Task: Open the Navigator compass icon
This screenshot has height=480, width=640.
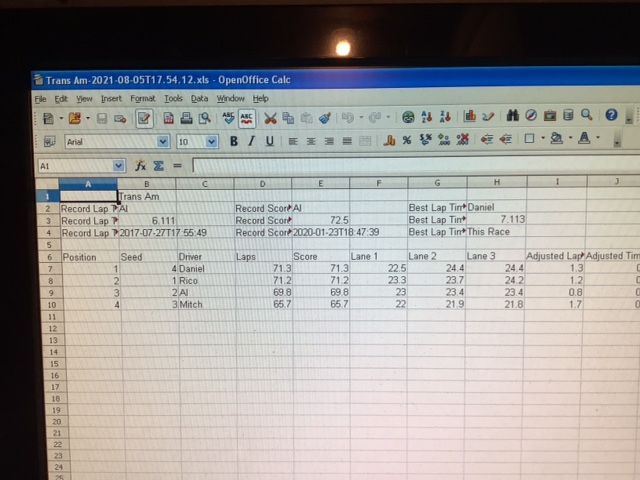Action: [x=531, y=116]
